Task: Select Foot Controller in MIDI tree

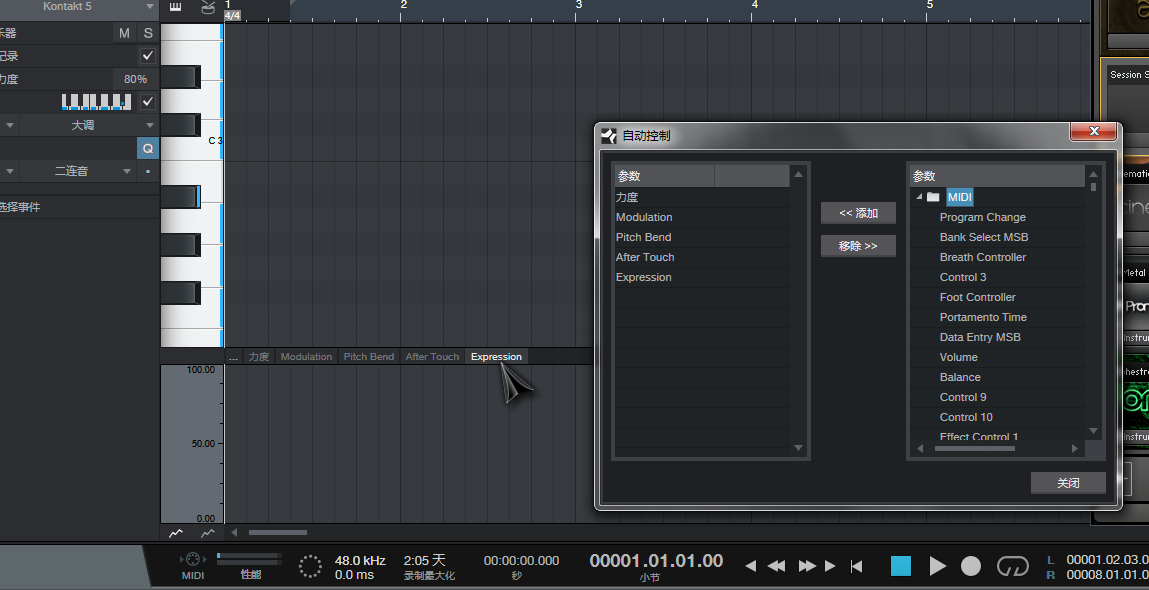Action: pos(978,297)
